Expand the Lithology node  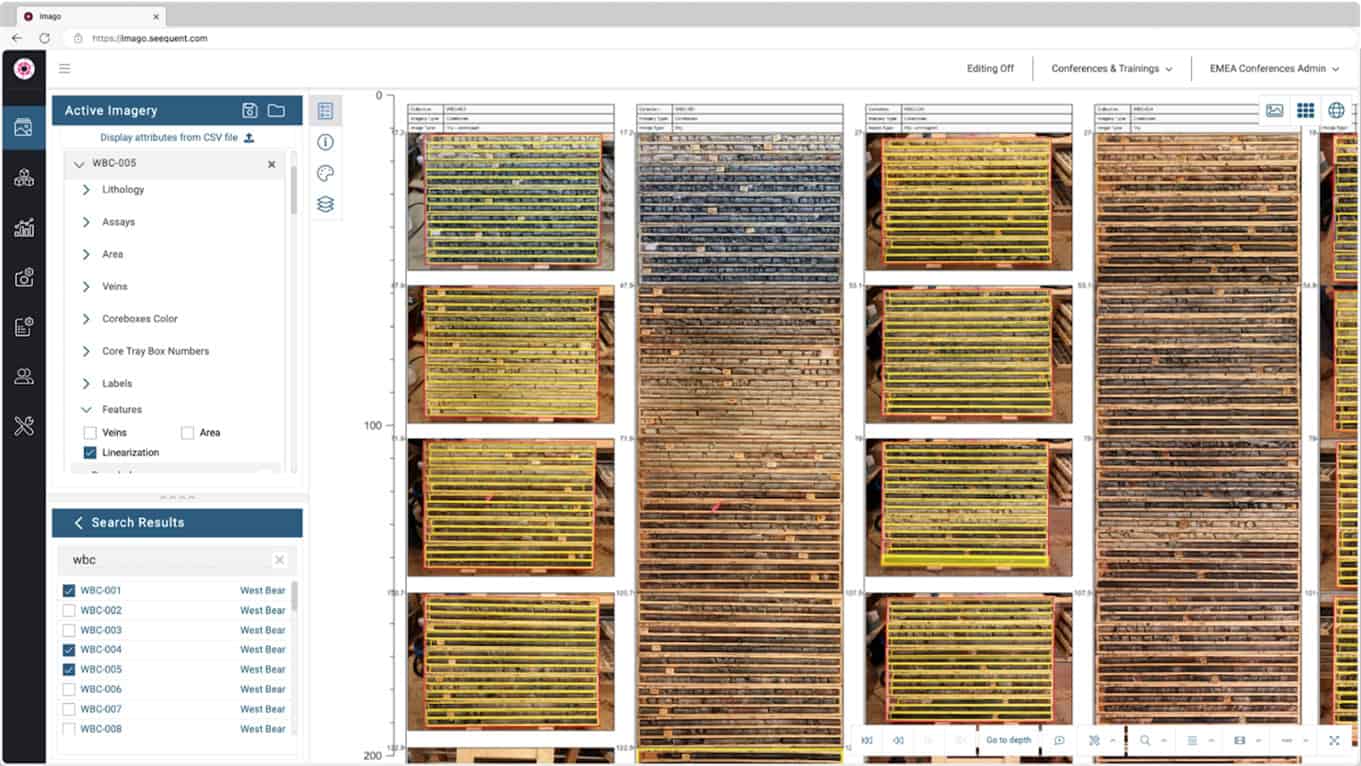(86, 189)
